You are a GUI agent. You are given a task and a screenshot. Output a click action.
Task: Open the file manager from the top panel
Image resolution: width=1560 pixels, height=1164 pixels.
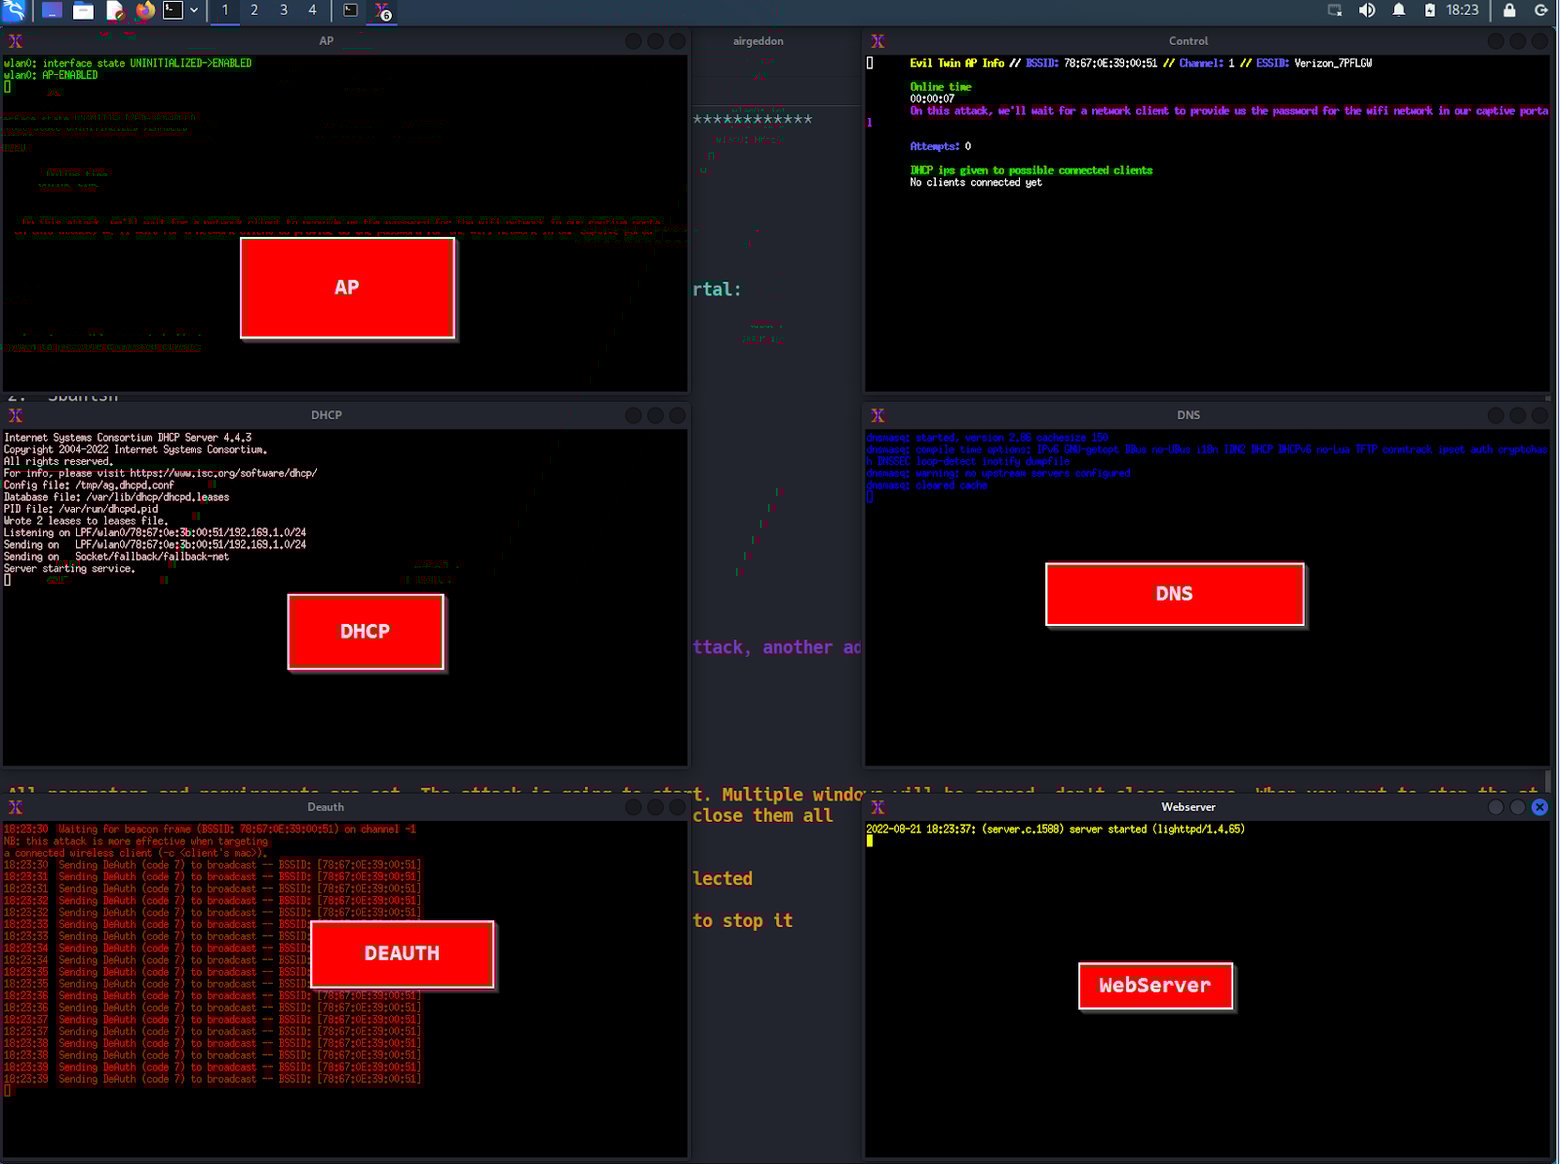[83, 11]
